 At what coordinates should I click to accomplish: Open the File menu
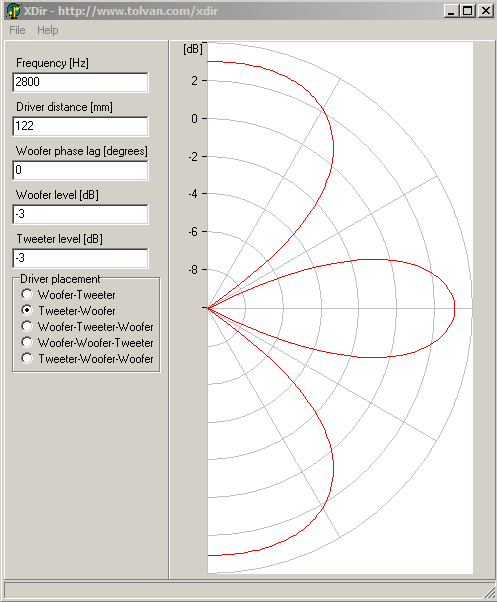(x=17, y=30)
